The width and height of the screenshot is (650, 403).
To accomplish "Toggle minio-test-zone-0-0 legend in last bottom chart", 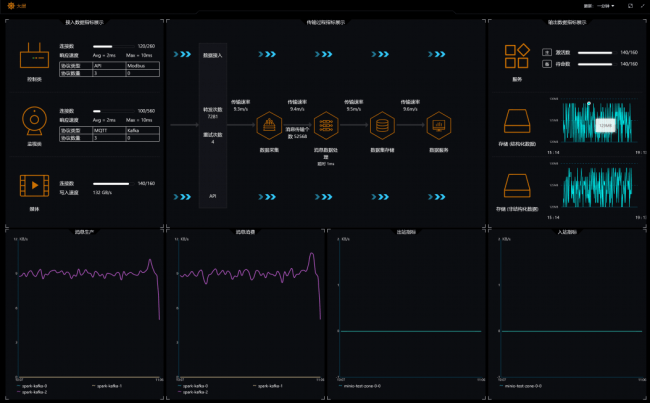I will click(520, 386).
